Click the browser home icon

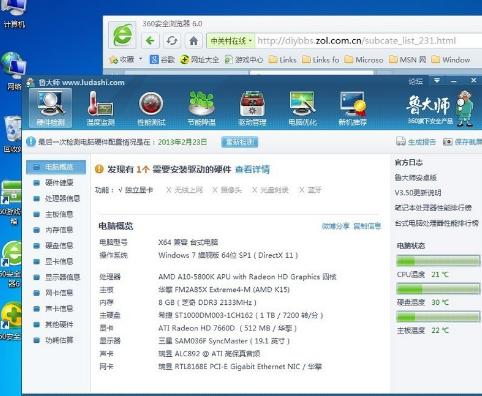point(193,41)
